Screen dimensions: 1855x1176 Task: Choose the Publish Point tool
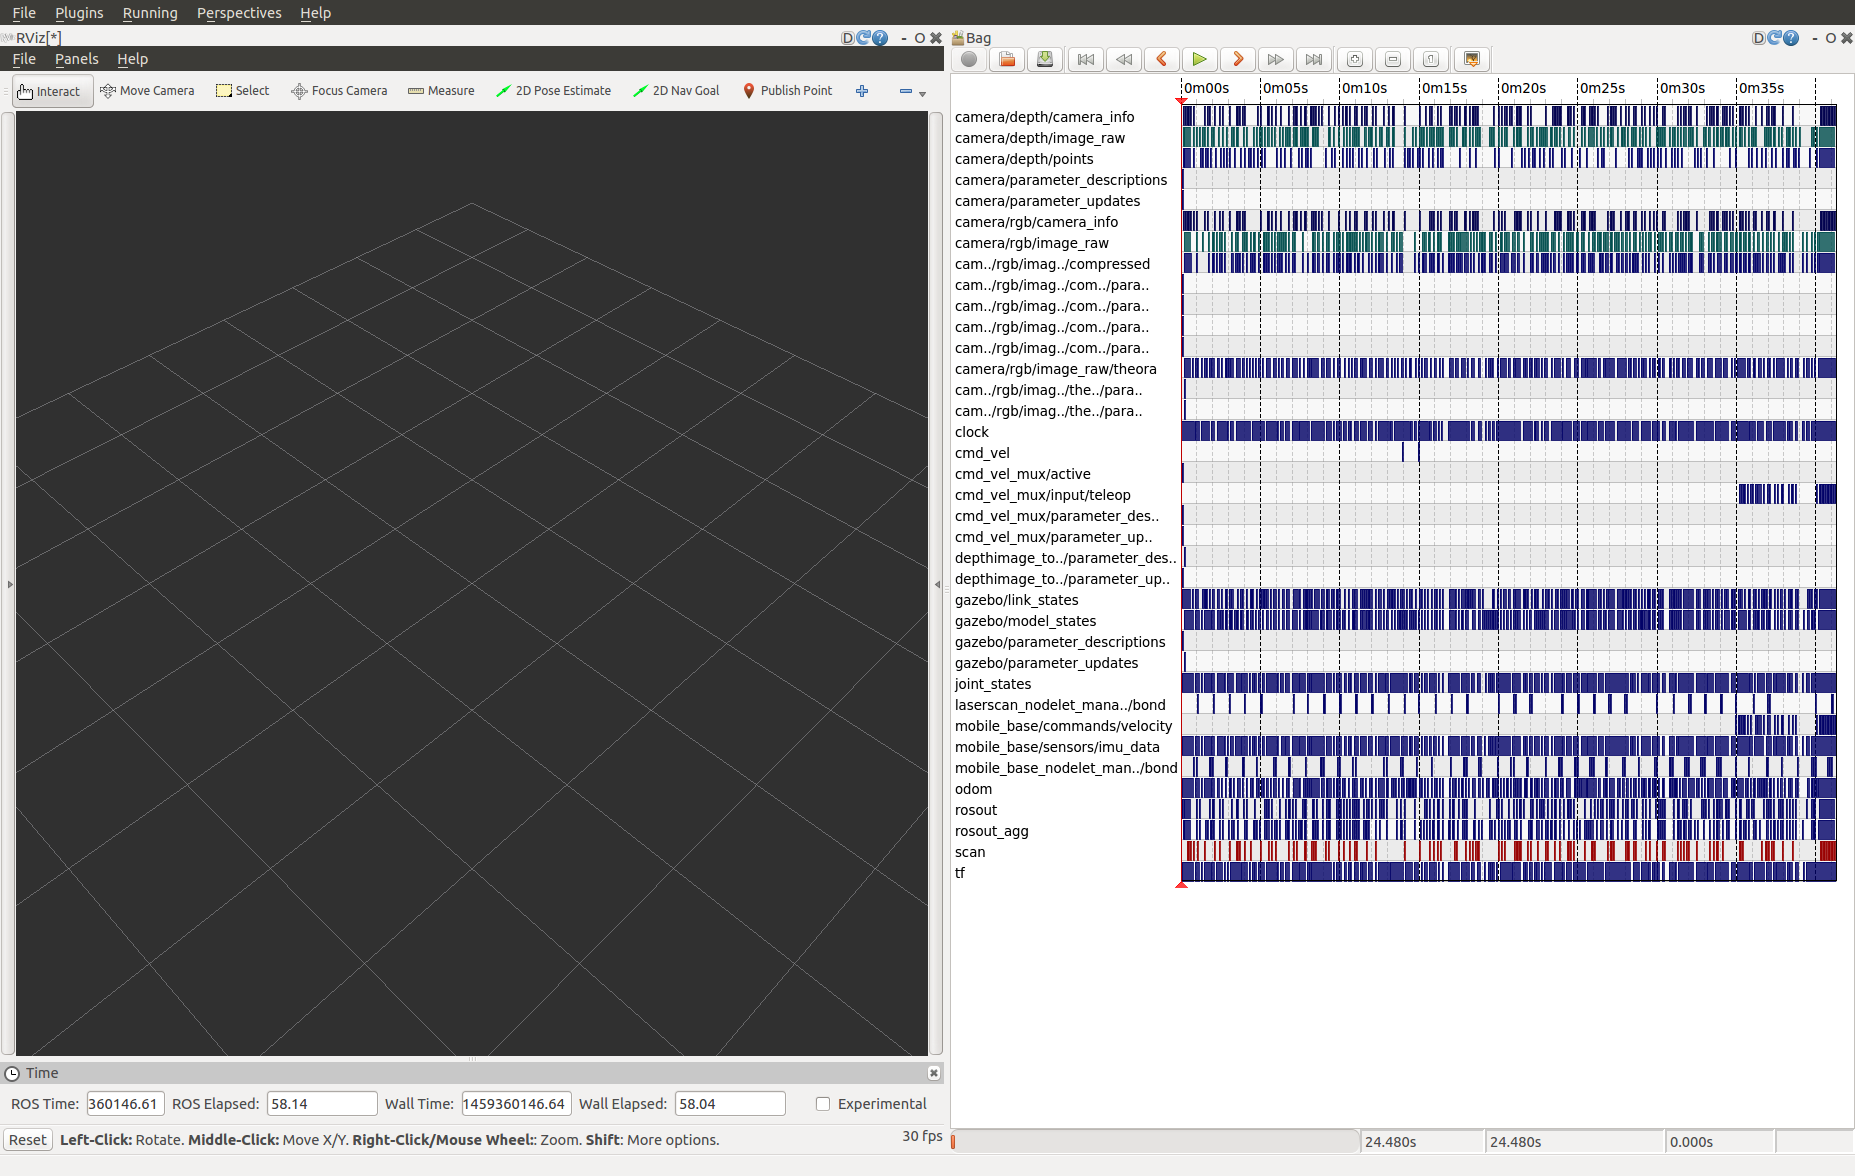coord(787,91)
